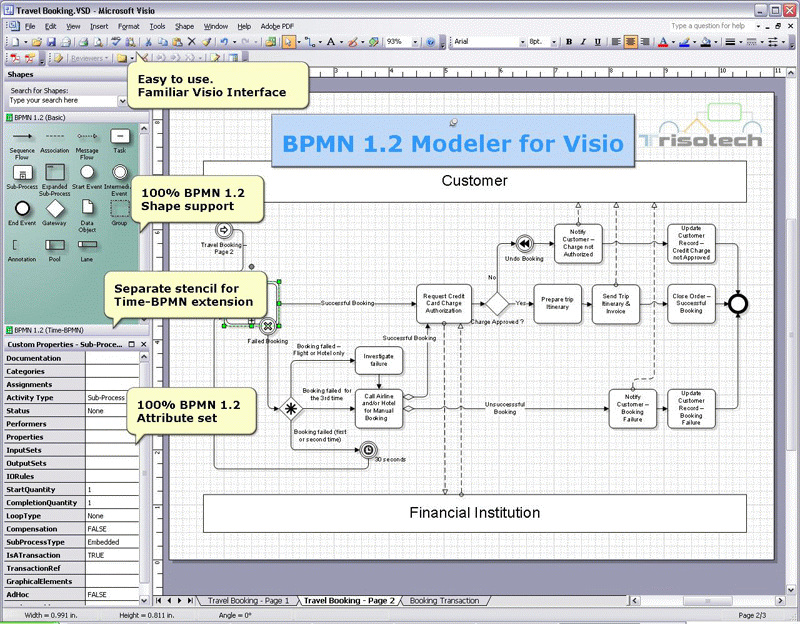Screen dimensions: 800x624
Task: Toggle Underline text formatting
Action: [597, 42]
